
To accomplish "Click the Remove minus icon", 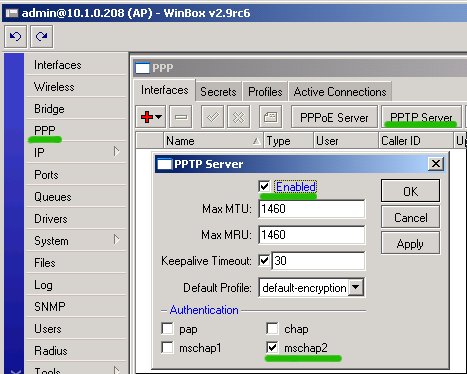I will (x=181, y=117).
